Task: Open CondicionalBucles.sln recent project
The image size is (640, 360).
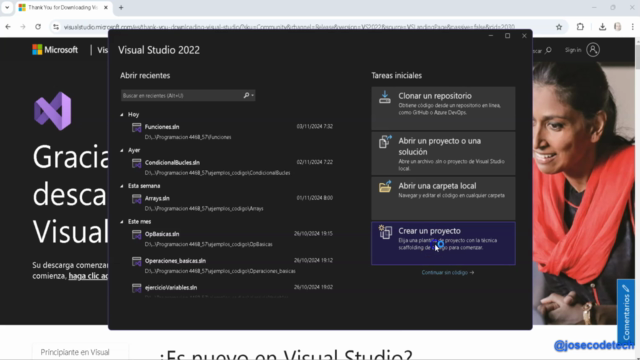Action: (232, 167)
